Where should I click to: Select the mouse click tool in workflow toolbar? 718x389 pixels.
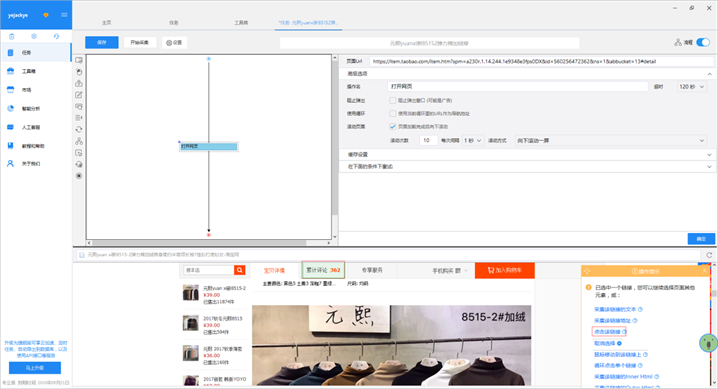pos(79,72)
